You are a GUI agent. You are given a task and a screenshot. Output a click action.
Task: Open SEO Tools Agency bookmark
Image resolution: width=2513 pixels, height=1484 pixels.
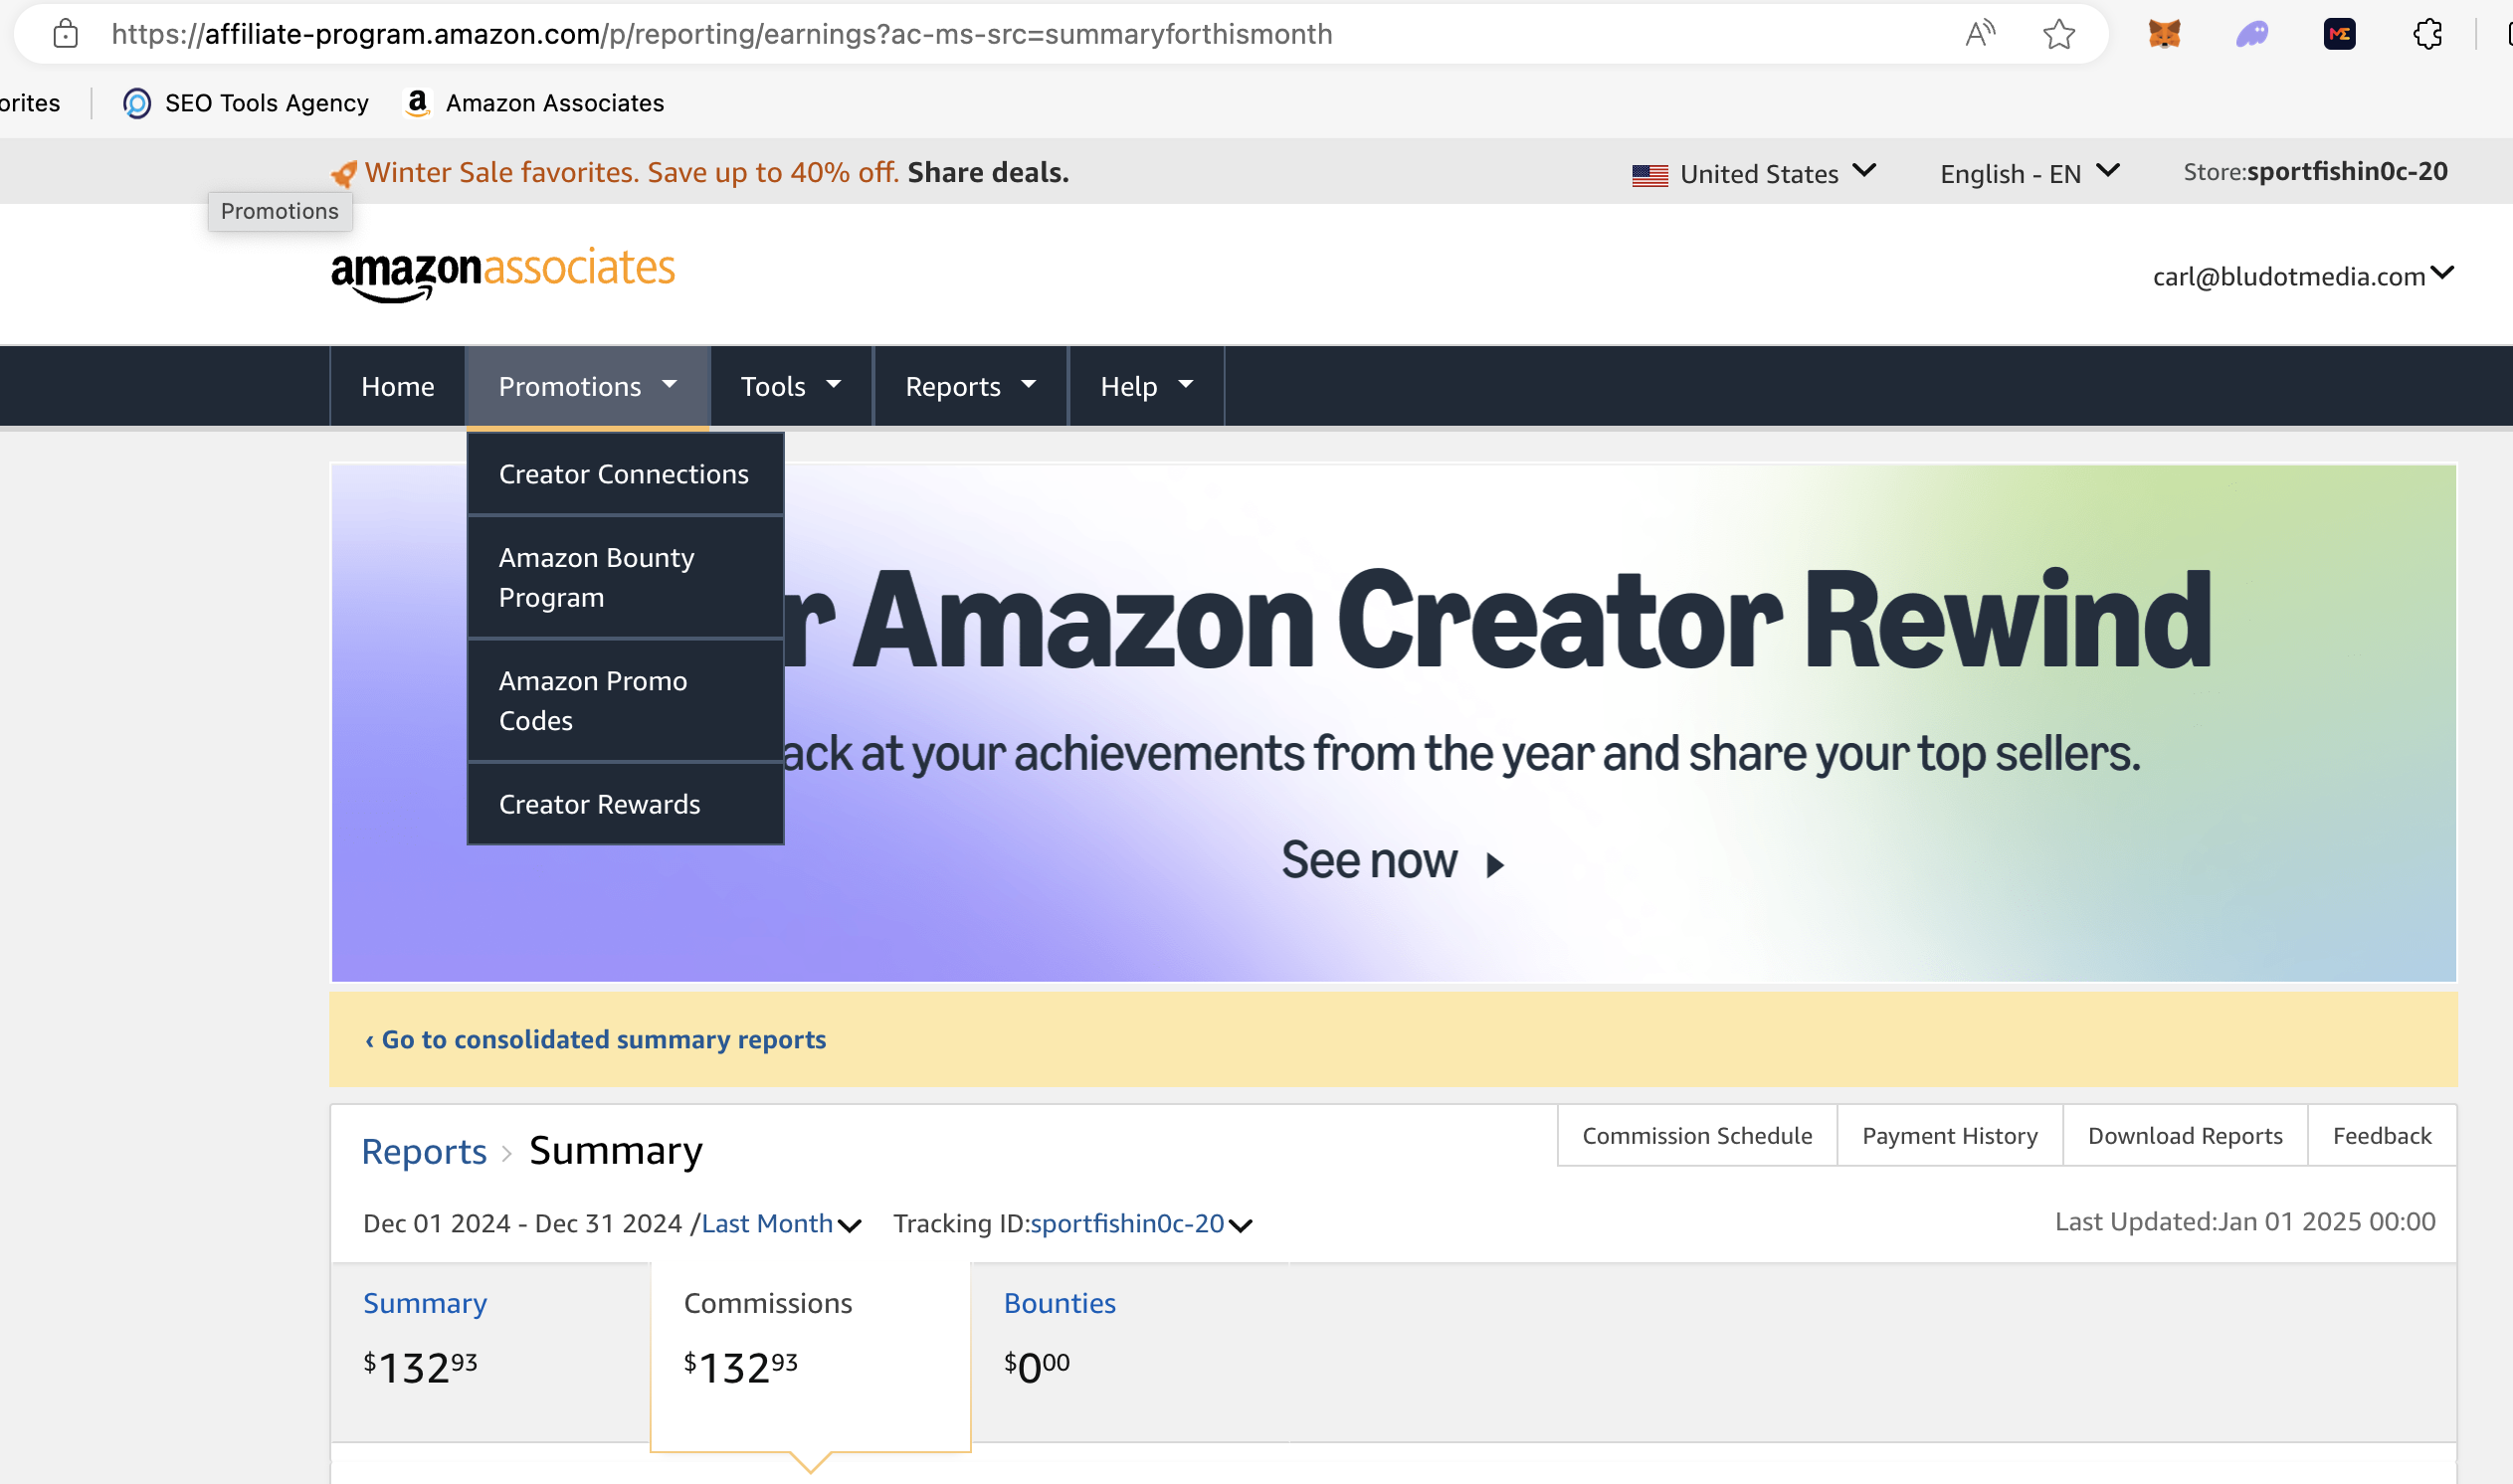coord(246,103)
